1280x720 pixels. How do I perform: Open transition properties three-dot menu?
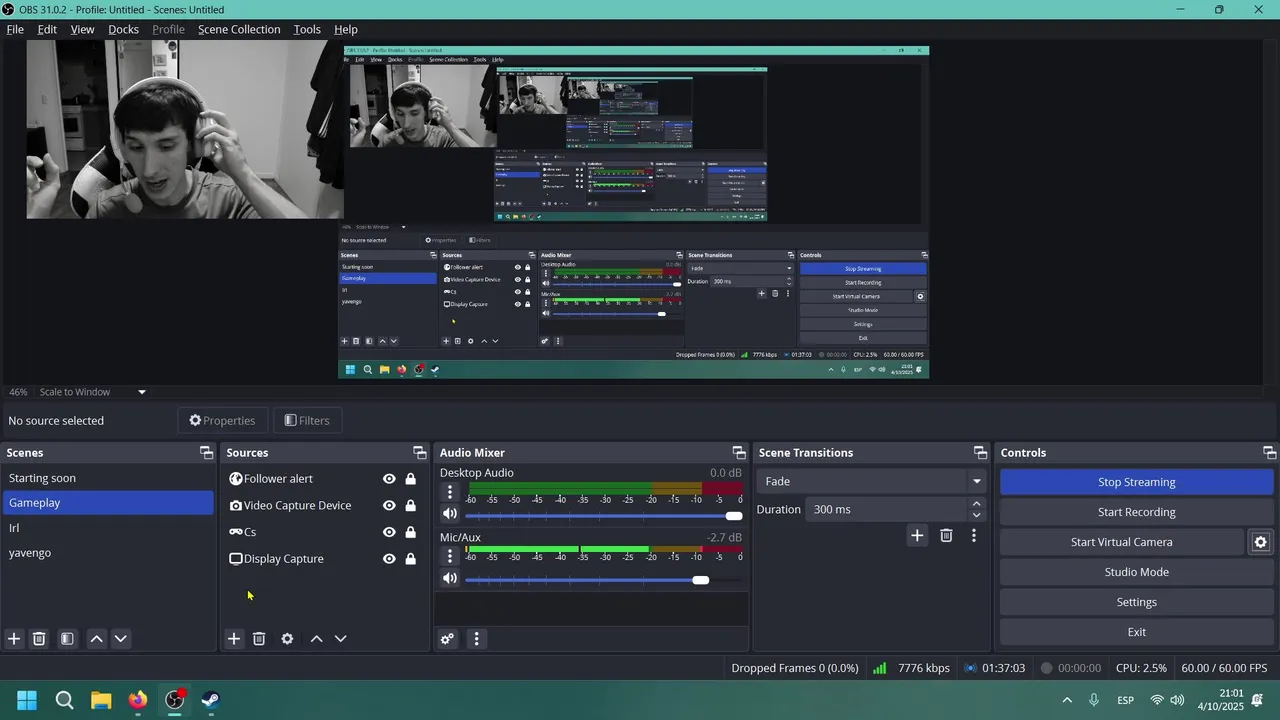[x=974, y=535]
